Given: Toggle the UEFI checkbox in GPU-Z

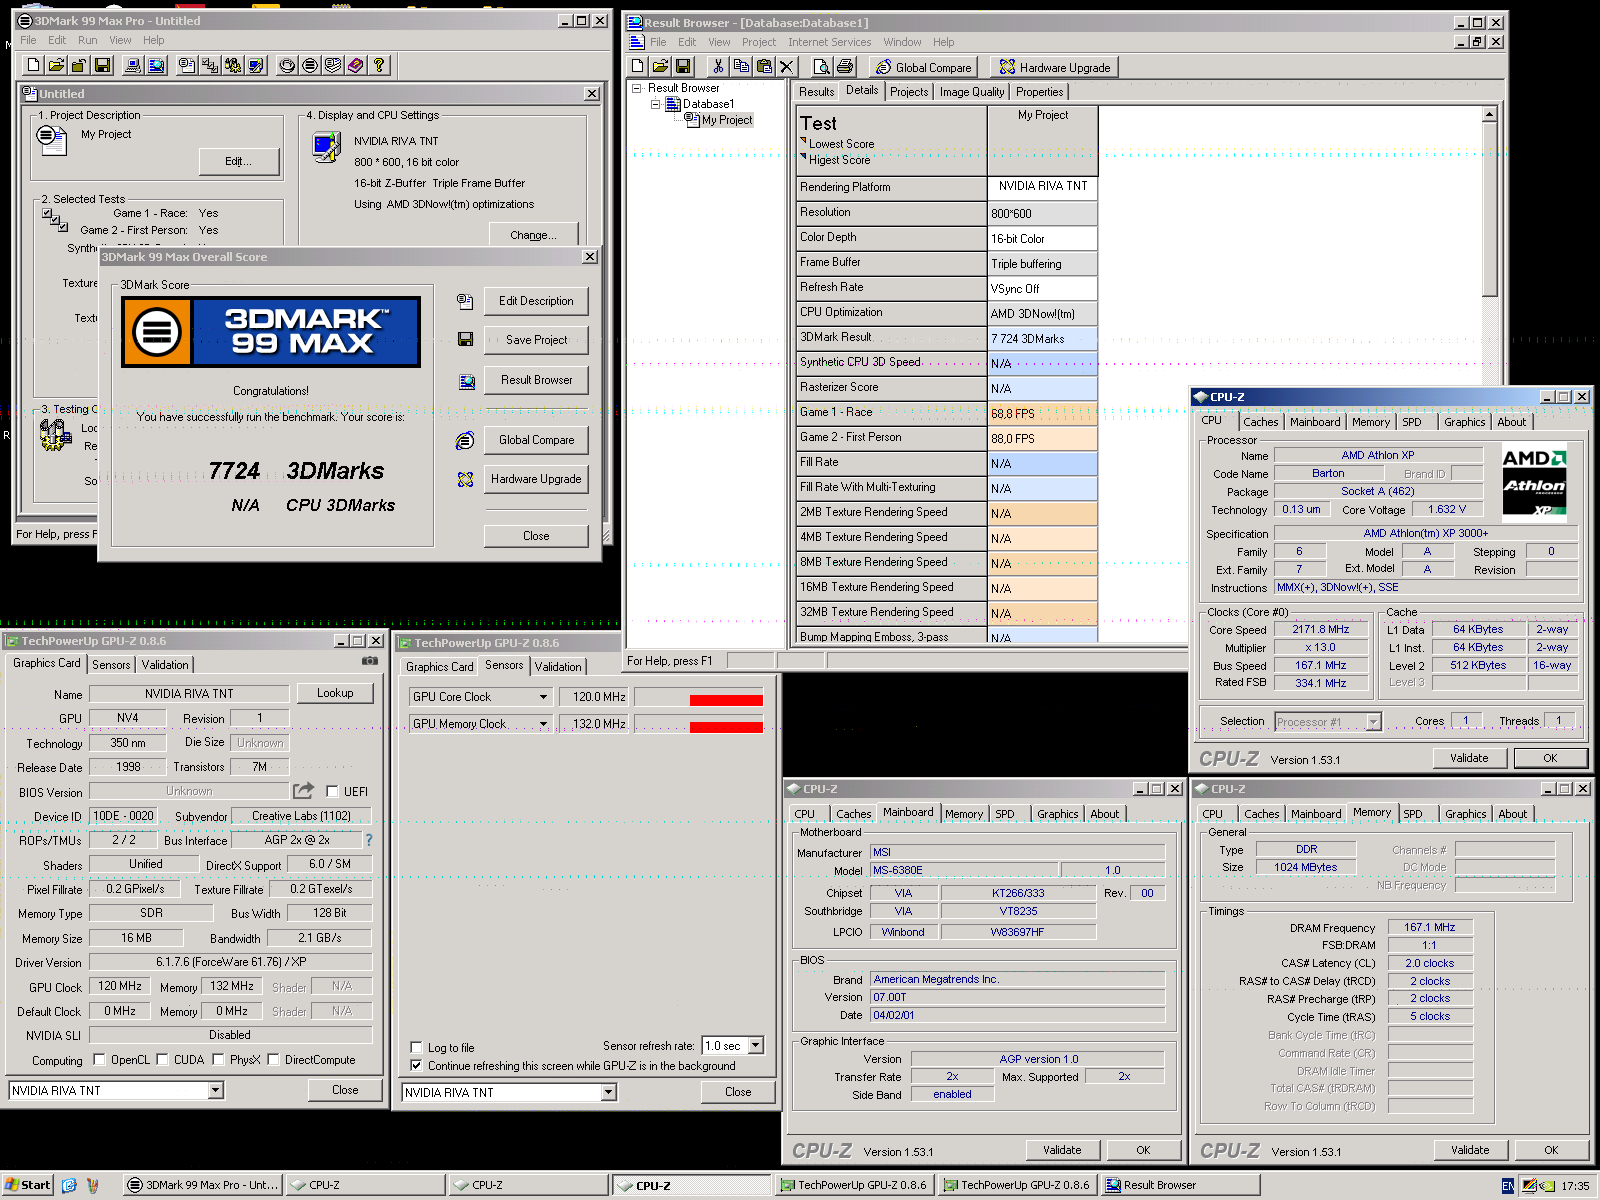Looking at the screenshot, I should point(332,791).
